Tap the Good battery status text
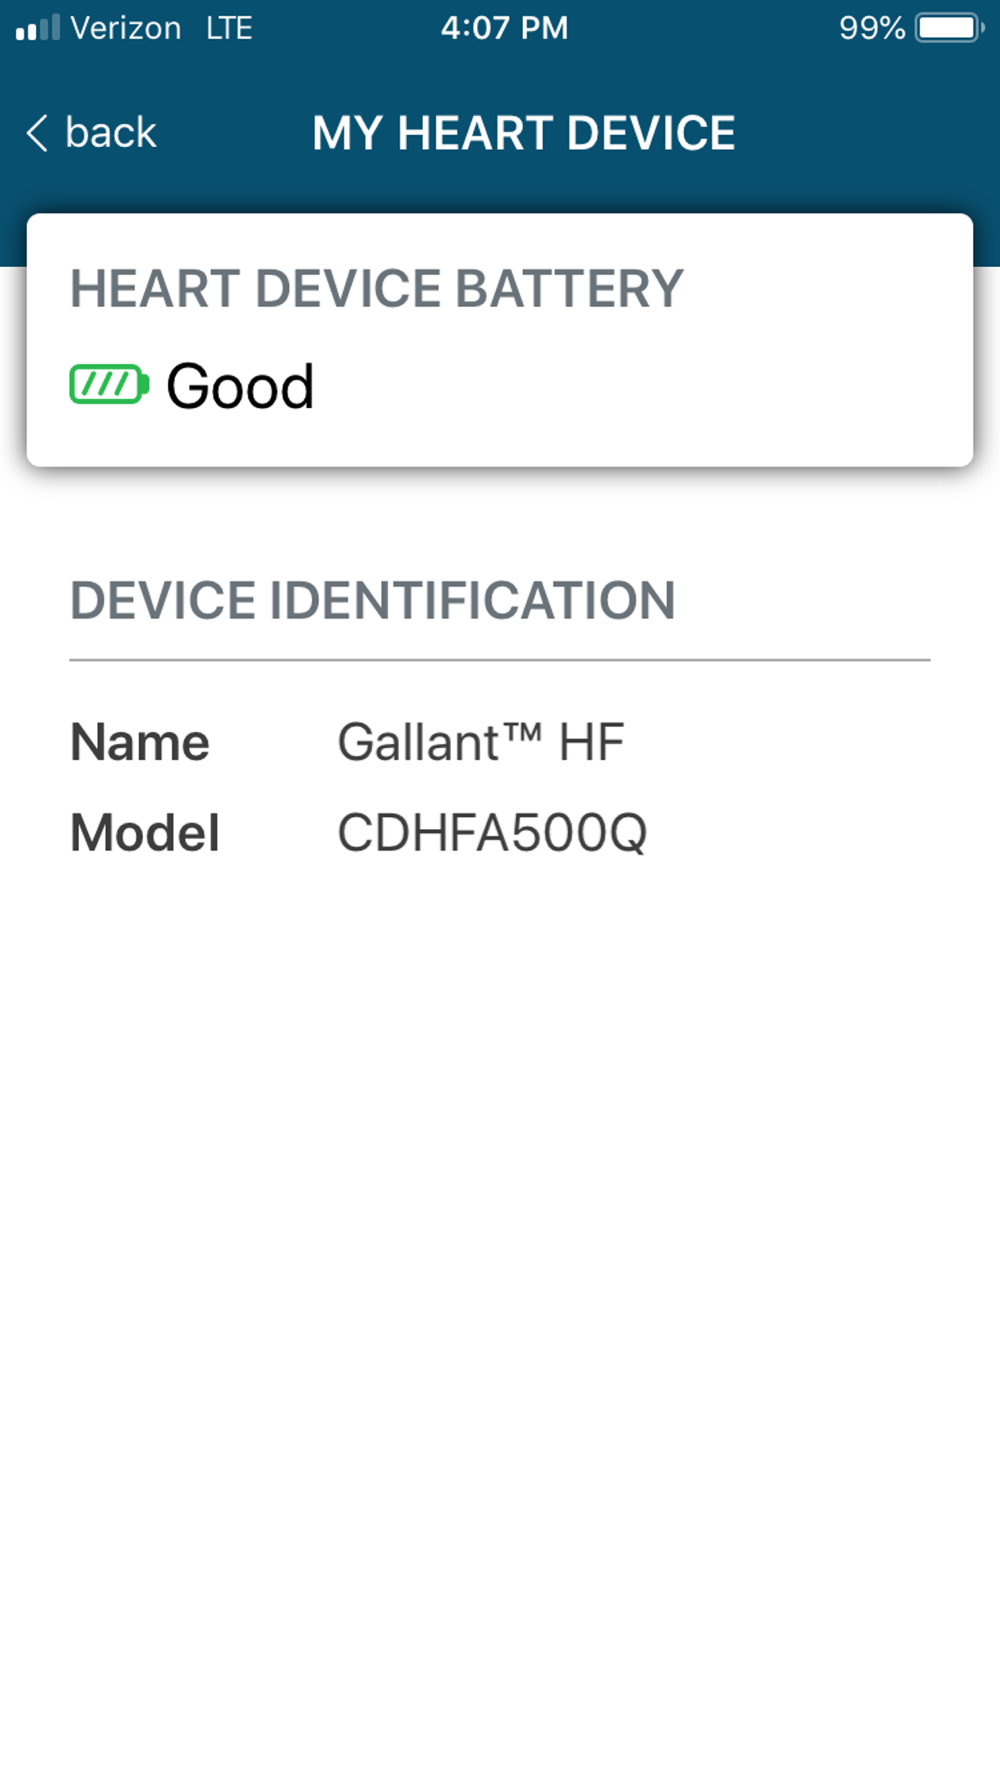Image resolution: width=1000 pixels, height=1778 pixels. tap(240, 386)
